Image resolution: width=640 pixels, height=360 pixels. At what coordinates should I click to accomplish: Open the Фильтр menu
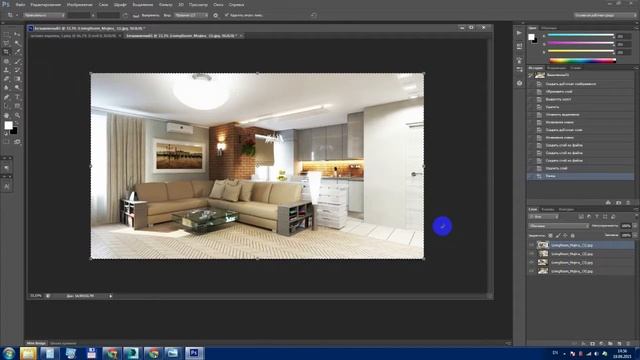pos(165,4)
